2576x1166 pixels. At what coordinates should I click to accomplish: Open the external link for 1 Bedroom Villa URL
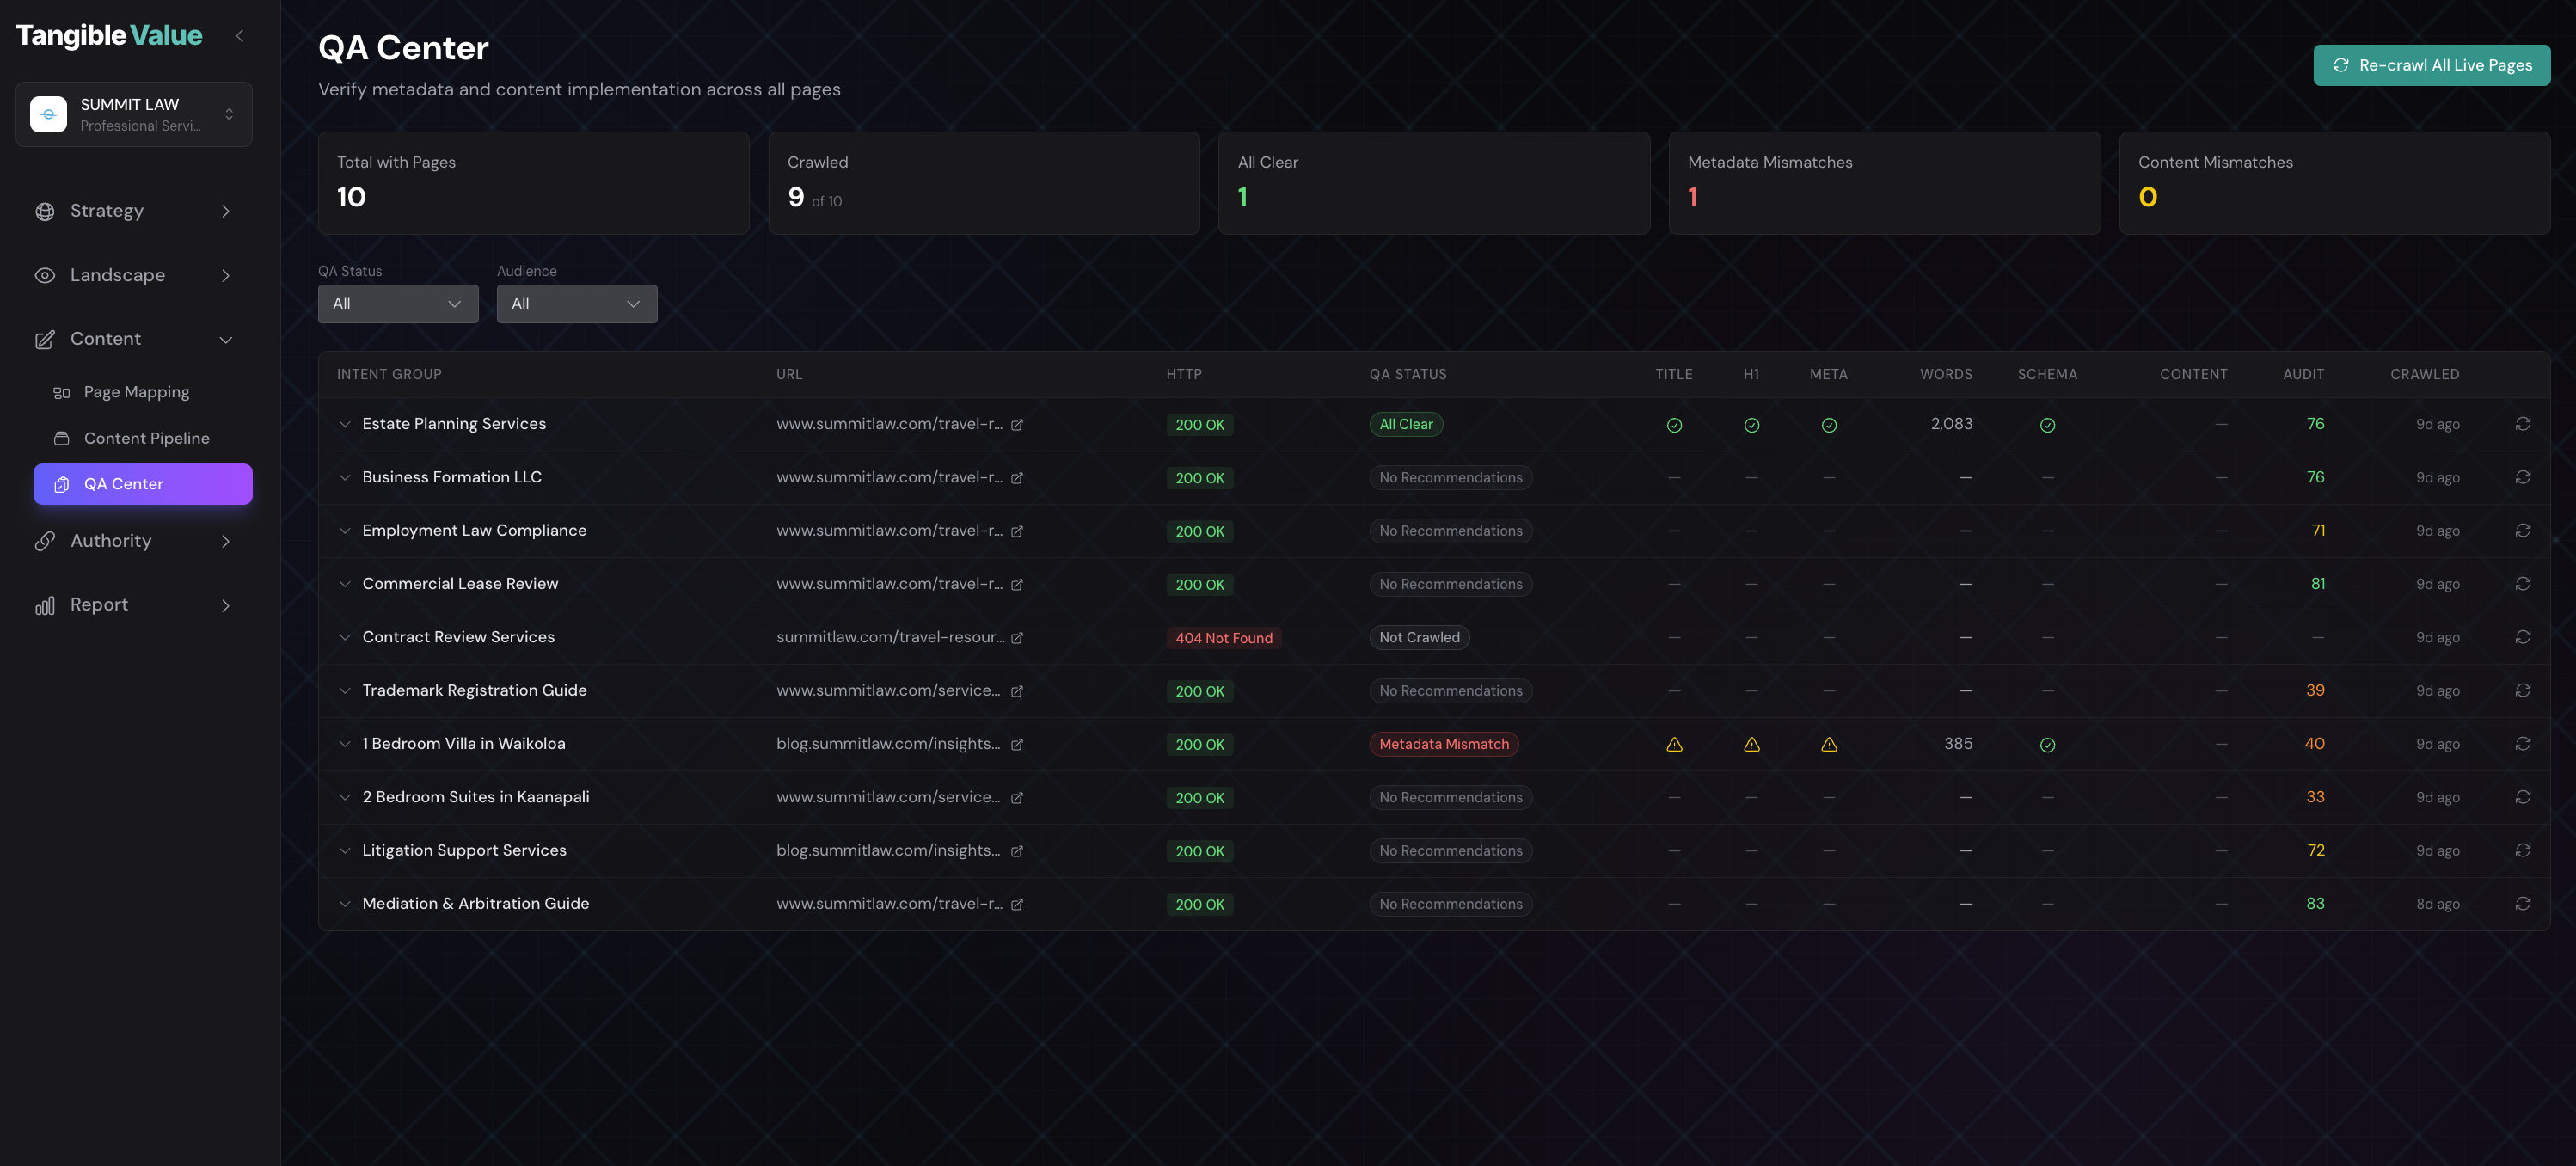(x=1018, y=744)
